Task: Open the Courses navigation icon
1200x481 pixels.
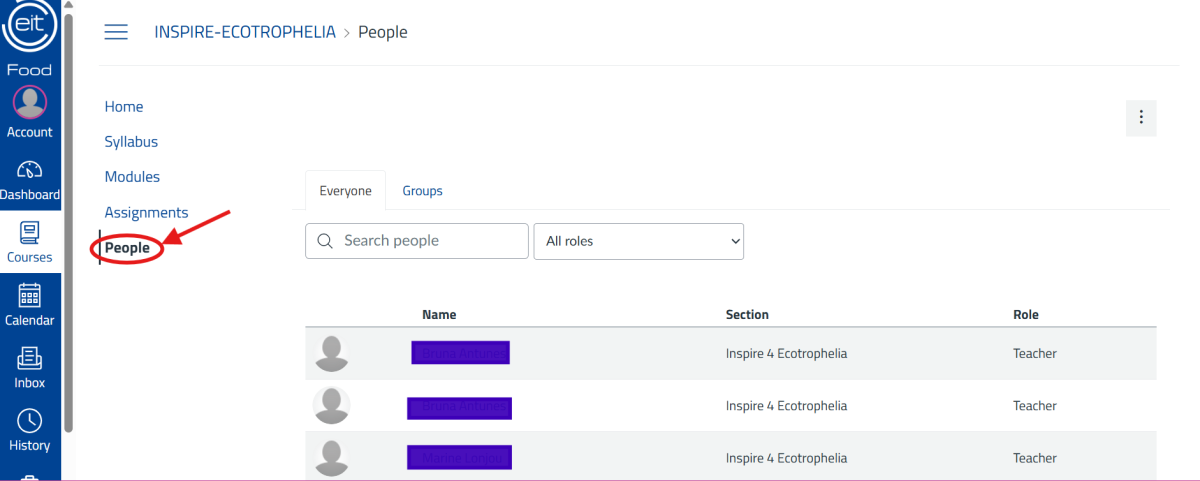Action: coord(30,243)
